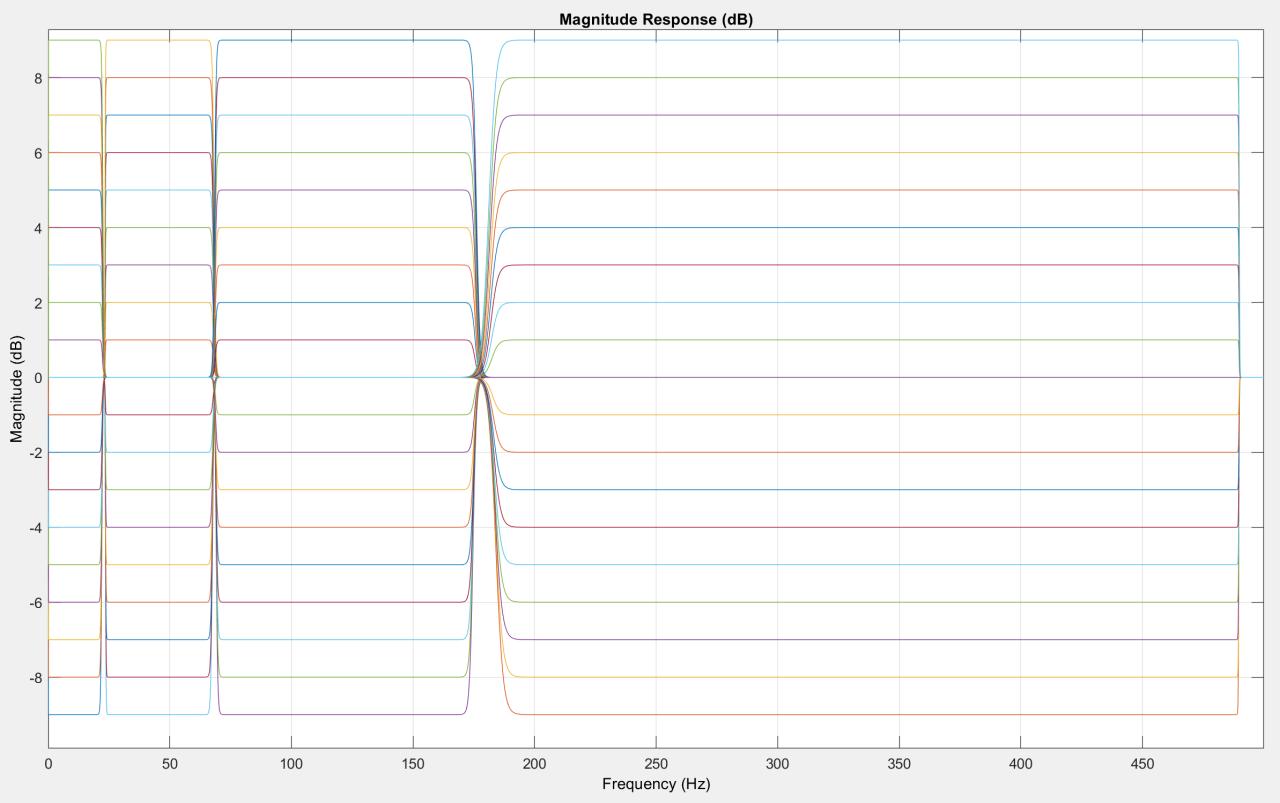The image size is (1280, 803).
Task: Pick the purple -9 dB plateau near 120 Hz
Action: click(340, 714)
